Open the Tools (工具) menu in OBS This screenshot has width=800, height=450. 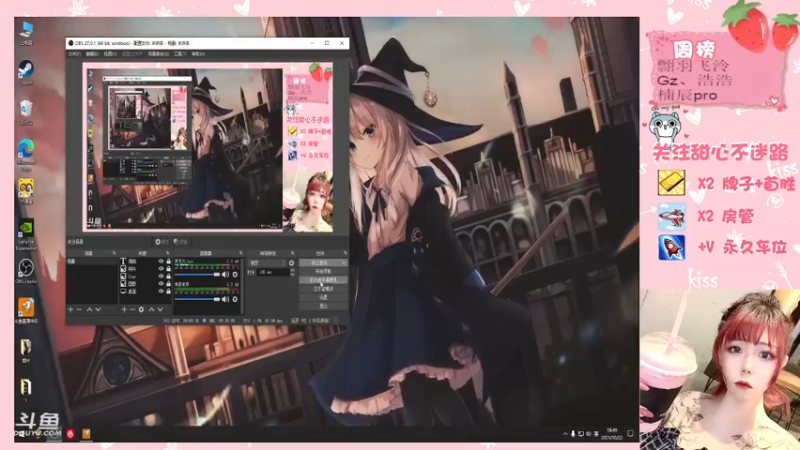point(181,54)
